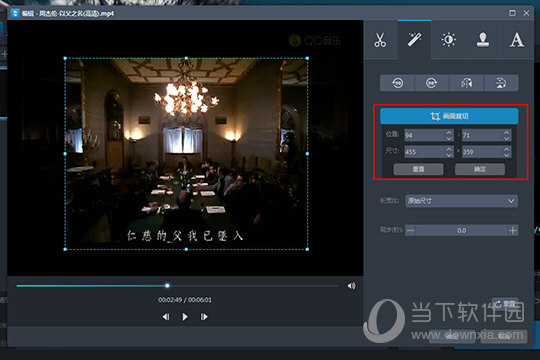Increase sync offset with the plus button
The width and height of the screenshot is (540, 360).
point(513,230)
